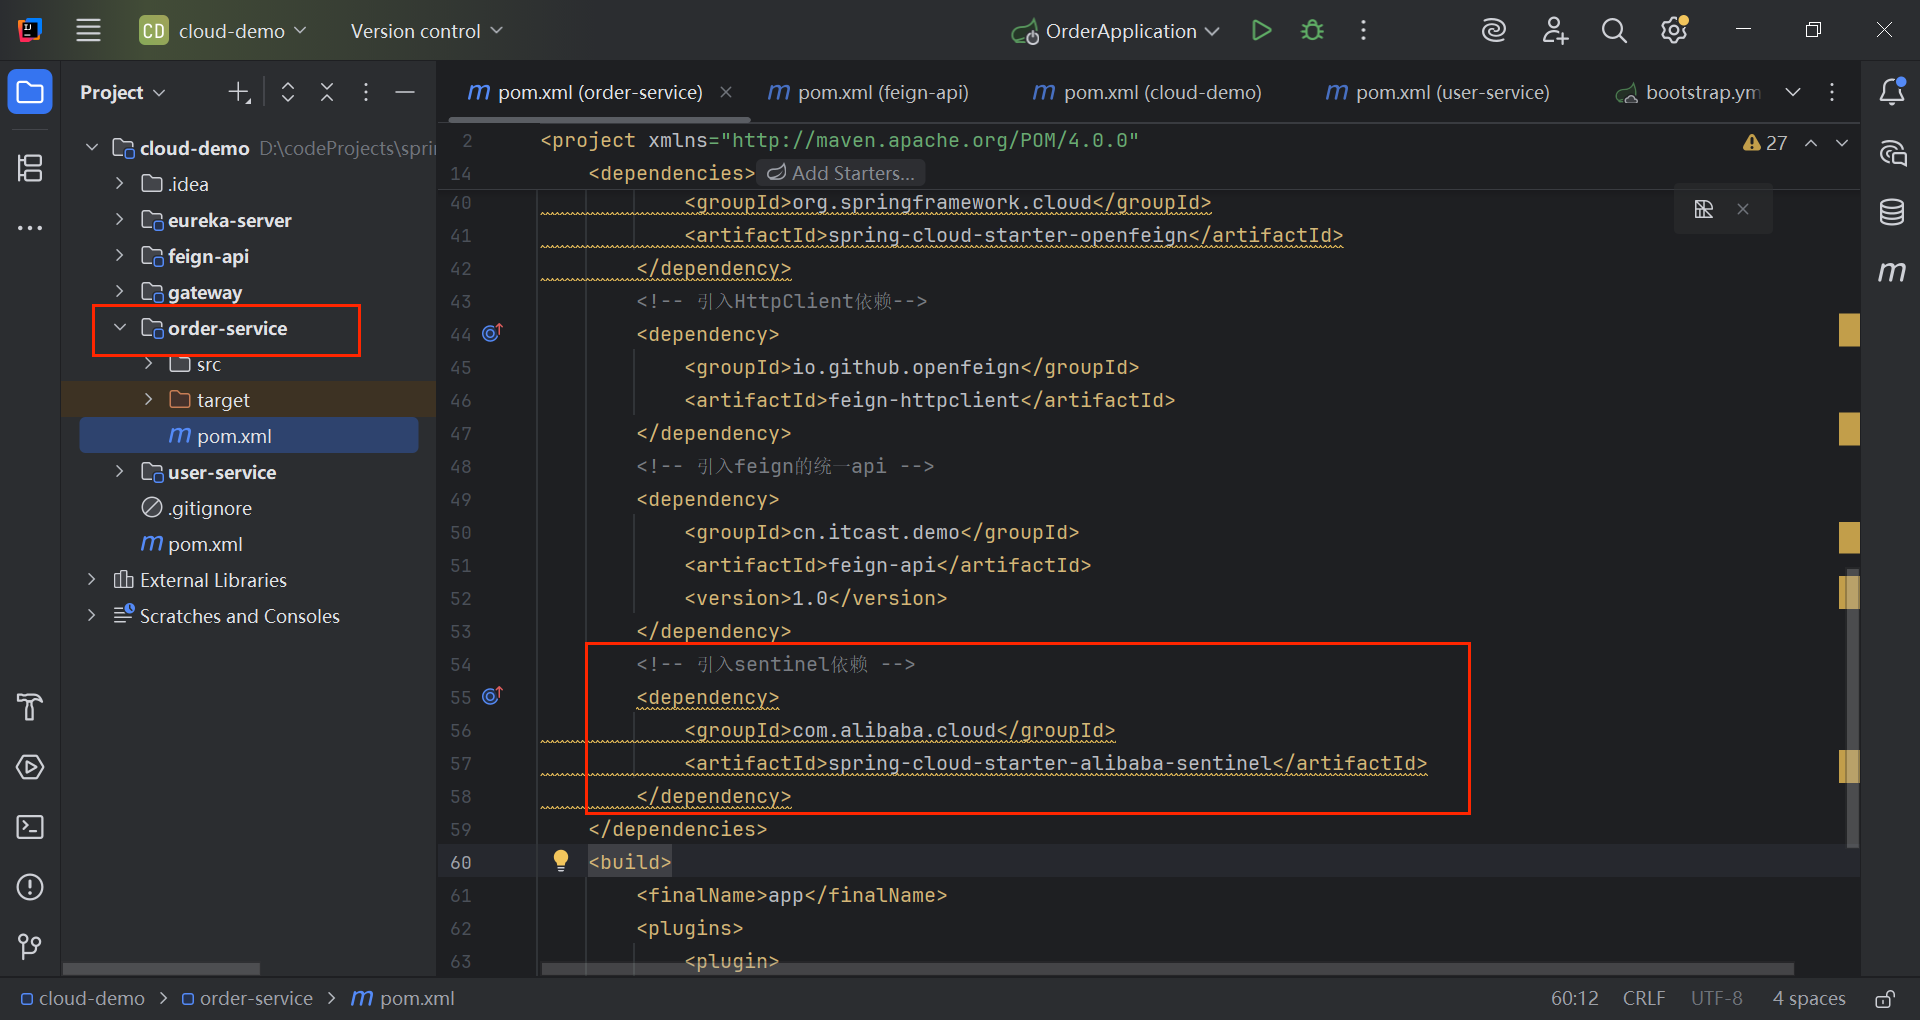Close the floating editor toolbar

[1743, 209]
